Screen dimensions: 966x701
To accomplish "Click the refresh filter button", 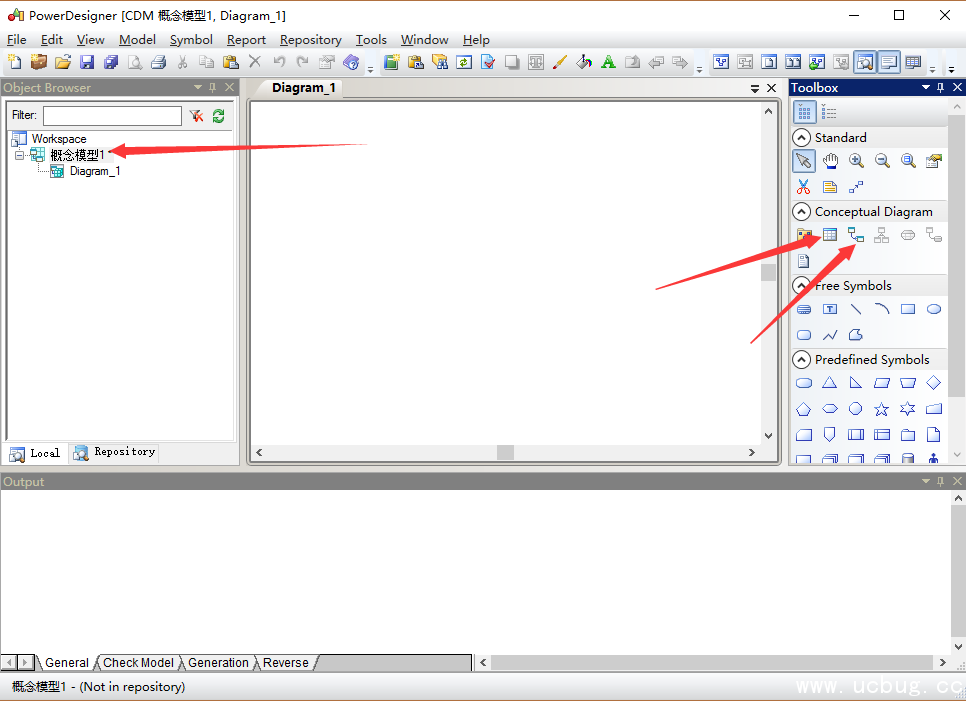I will point(219,116).
